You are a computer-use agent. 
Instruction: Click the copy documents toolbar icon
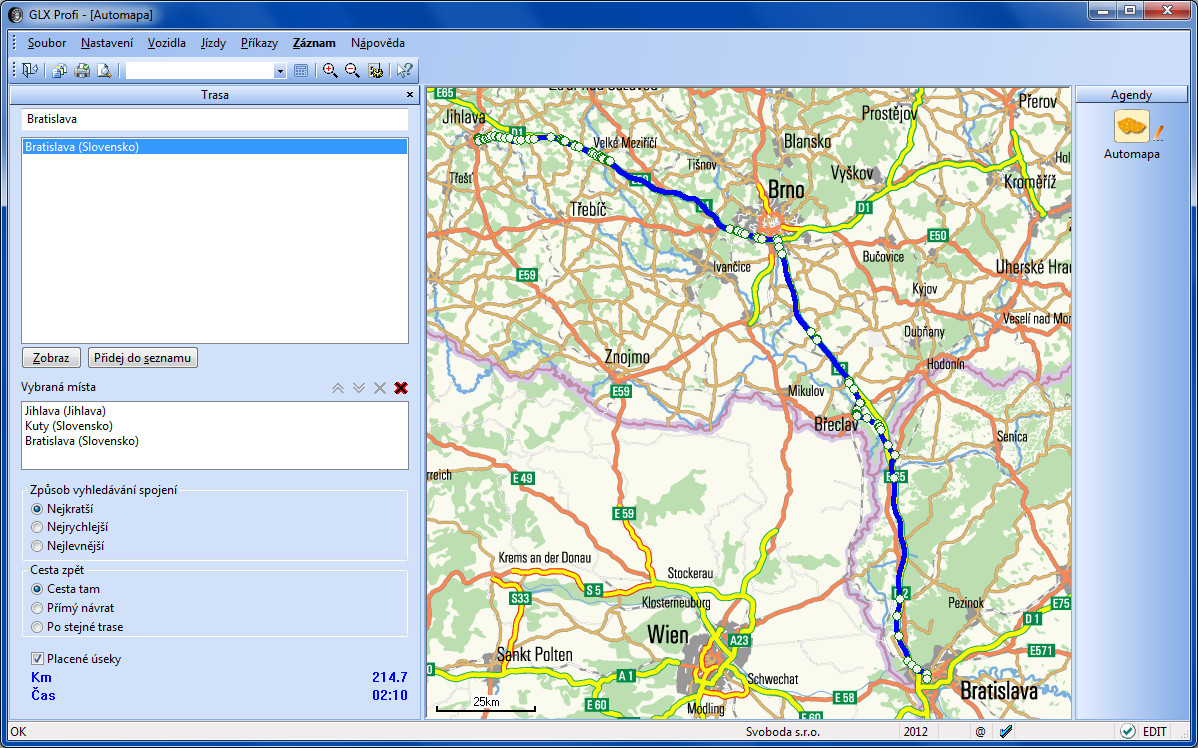(x=59, y=71)
